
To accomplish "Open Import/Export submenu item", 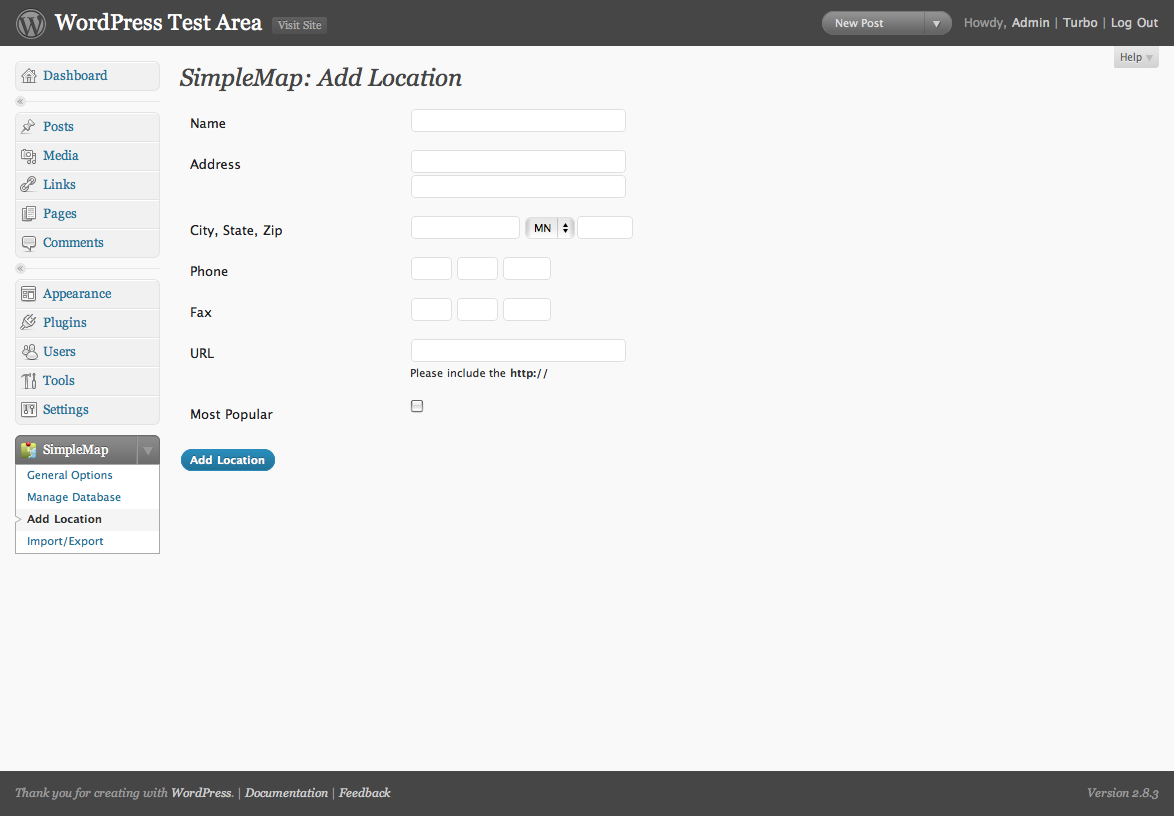I will tap(65, 541).
